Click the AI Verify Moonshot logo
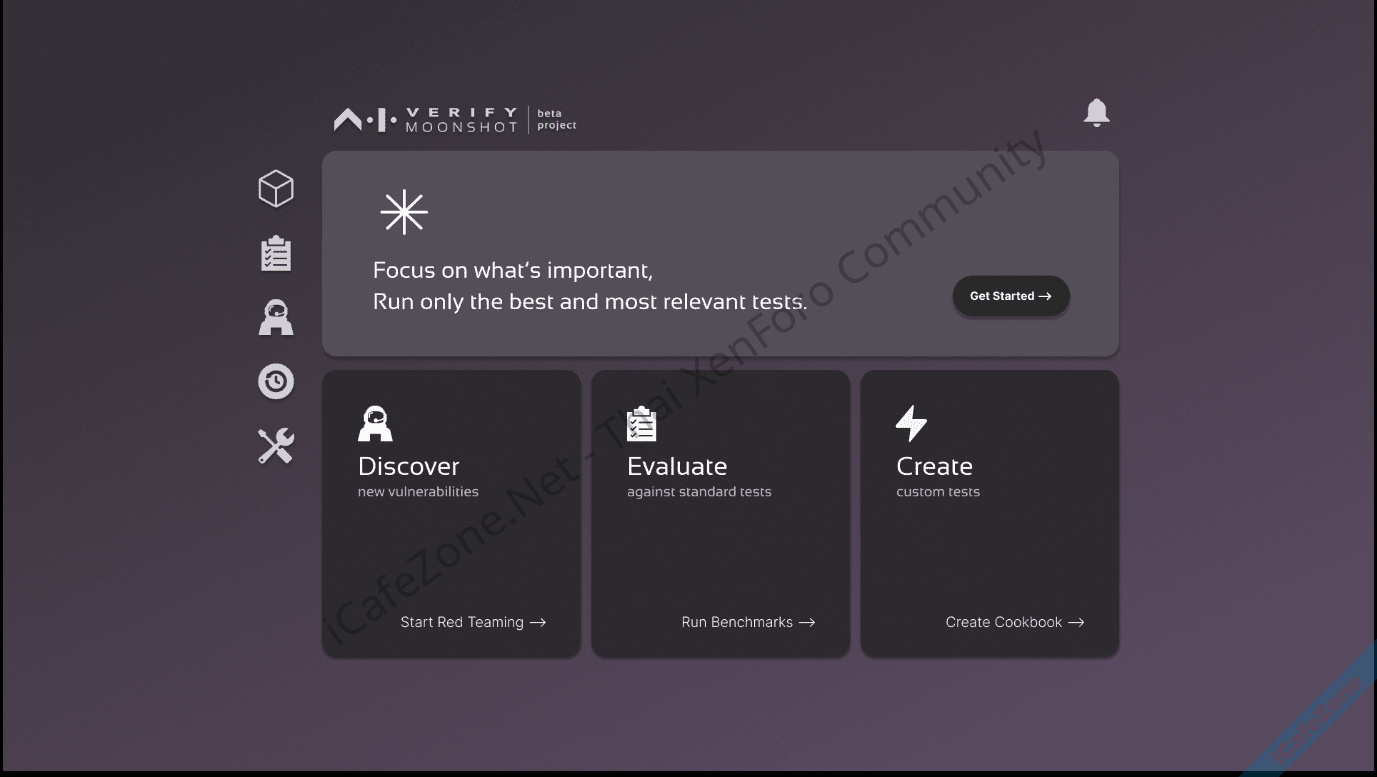Image resolution: width=1377 pixels, height=777 pixels. point(426,120)
